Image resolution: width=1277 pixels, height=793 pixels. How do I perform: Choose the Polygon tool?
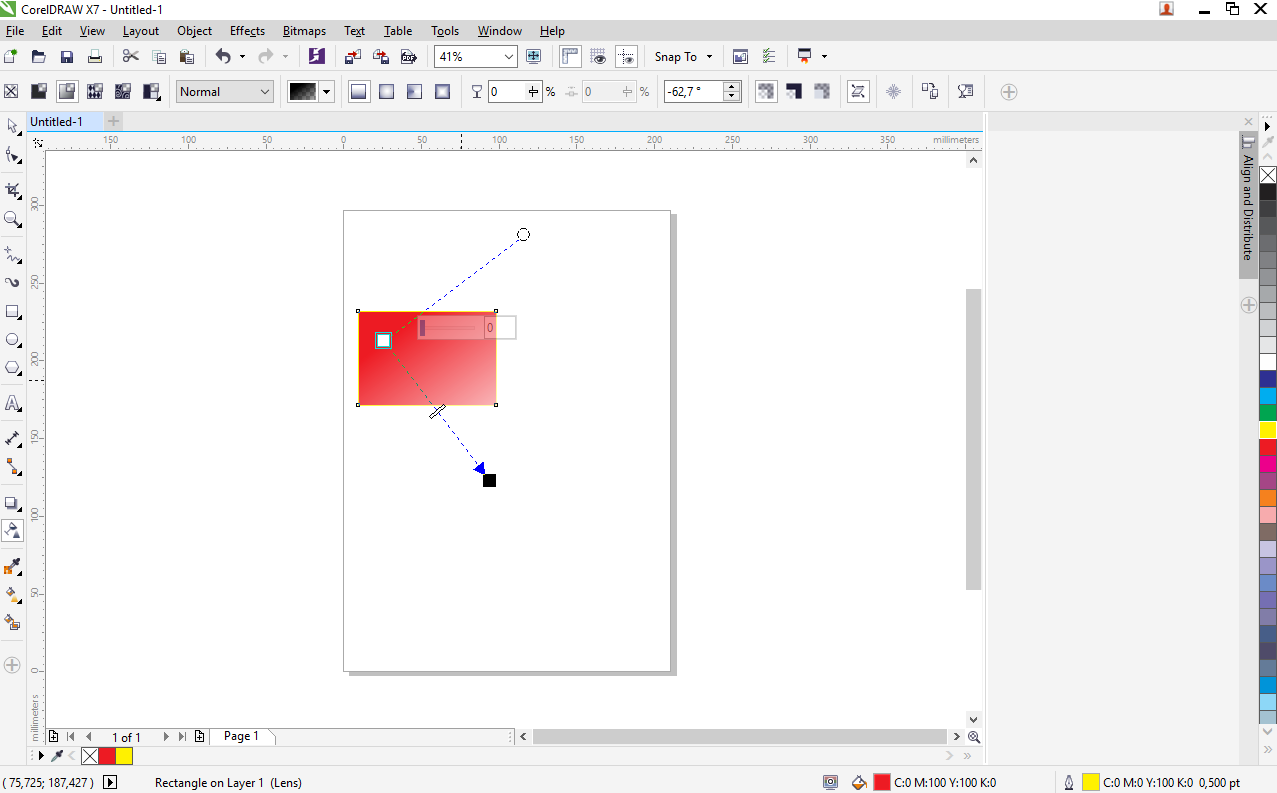(x=12, y=368)
